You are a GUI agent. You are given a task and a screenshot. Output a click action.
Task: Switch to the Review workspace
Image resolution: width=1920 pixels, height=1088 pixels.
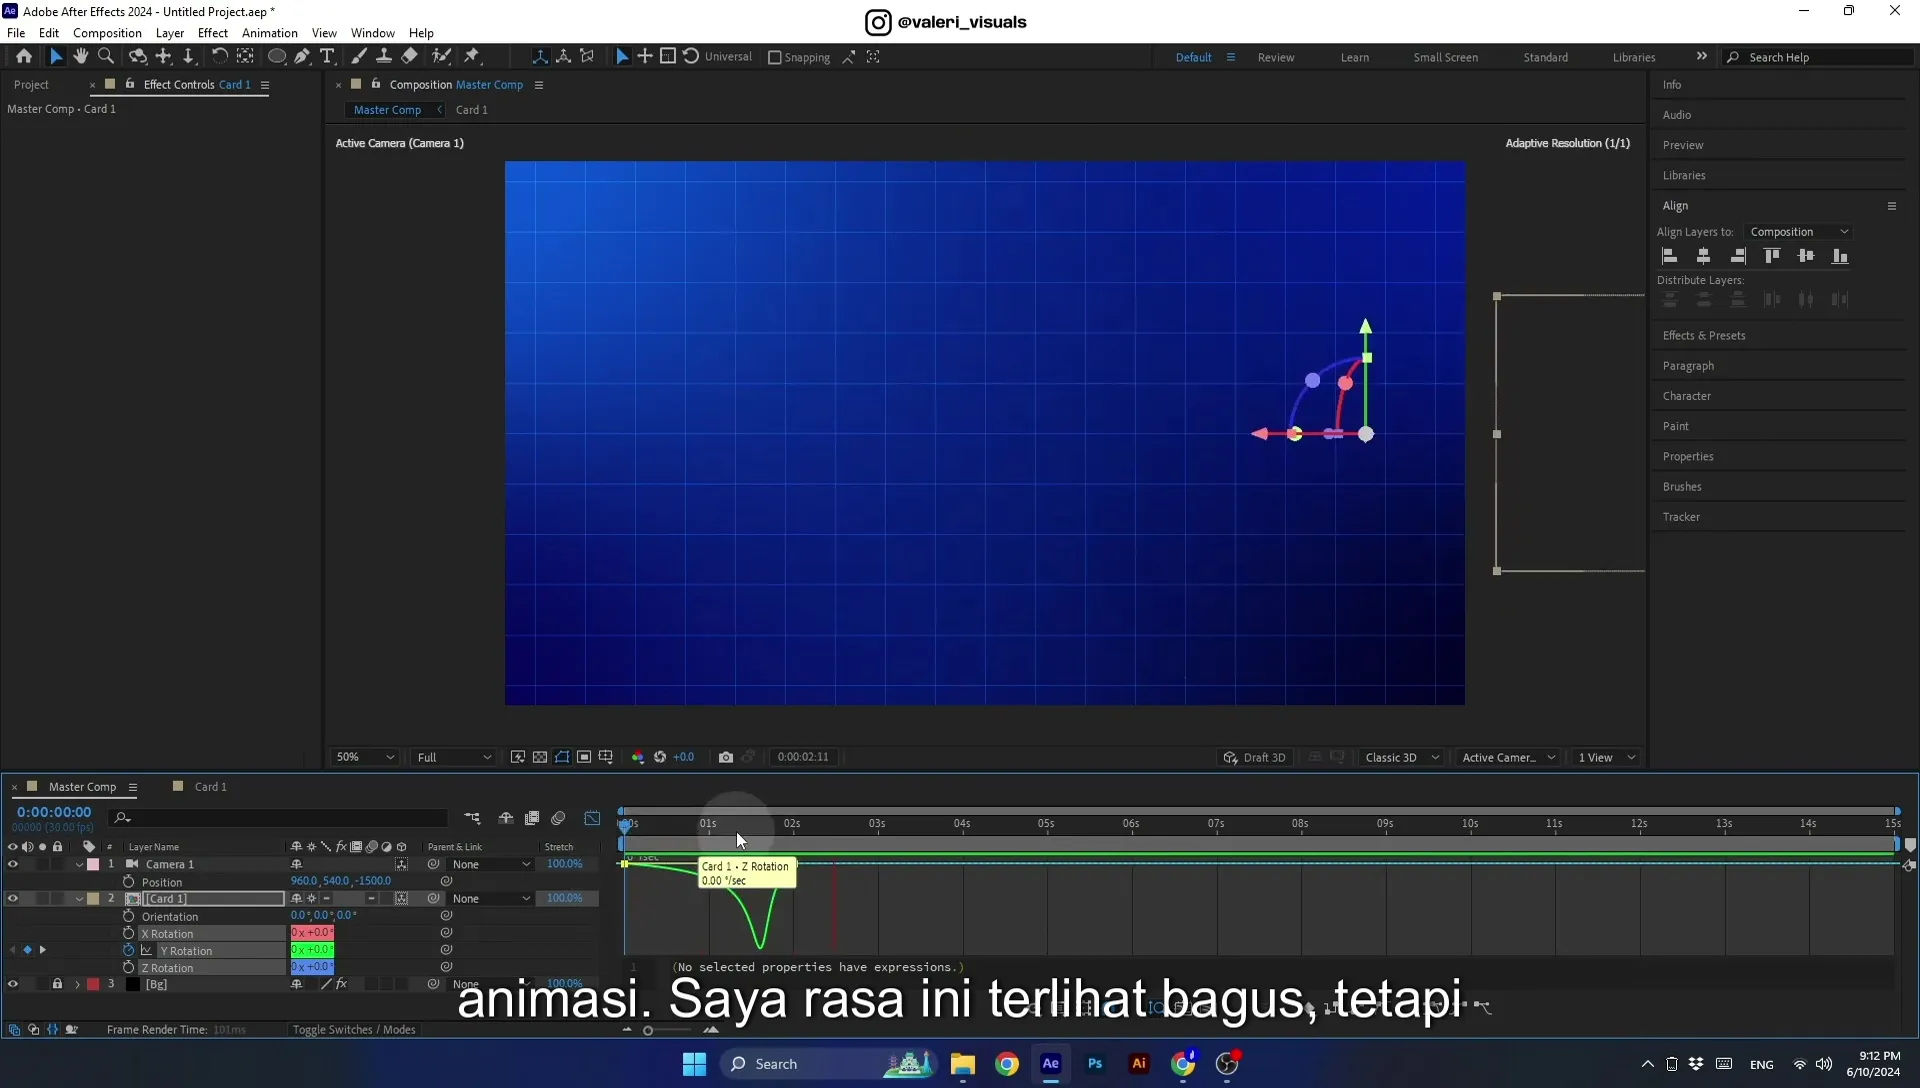[1275, 58]
